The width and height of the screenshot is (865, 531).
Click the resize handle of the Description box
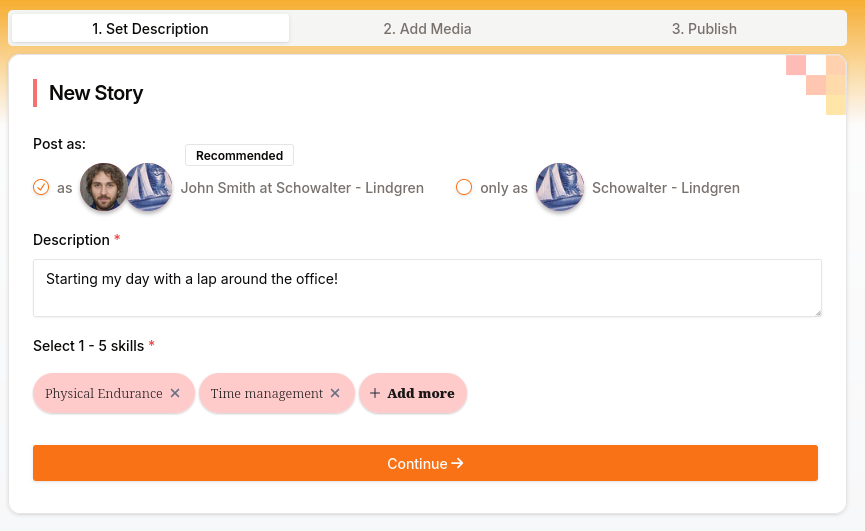pos(816,312)
